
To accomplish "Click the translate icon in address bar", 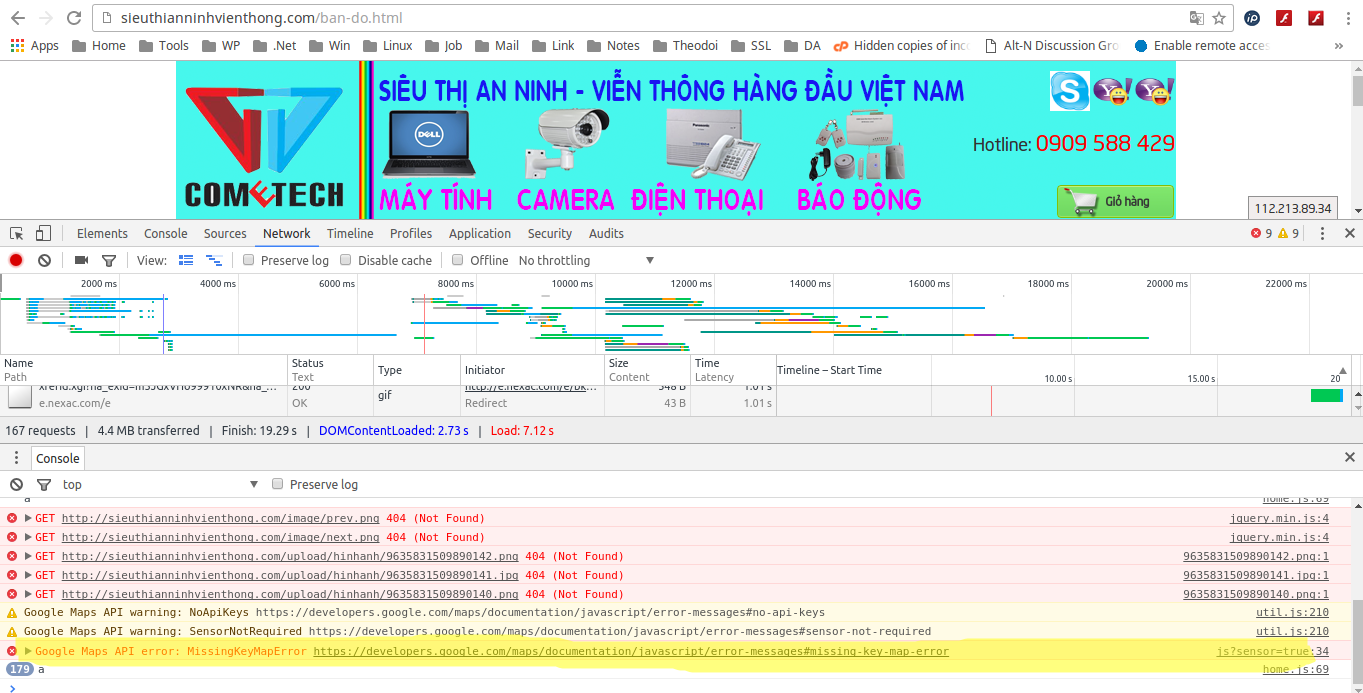I will pyautogui.click(x=1196, y=18).
